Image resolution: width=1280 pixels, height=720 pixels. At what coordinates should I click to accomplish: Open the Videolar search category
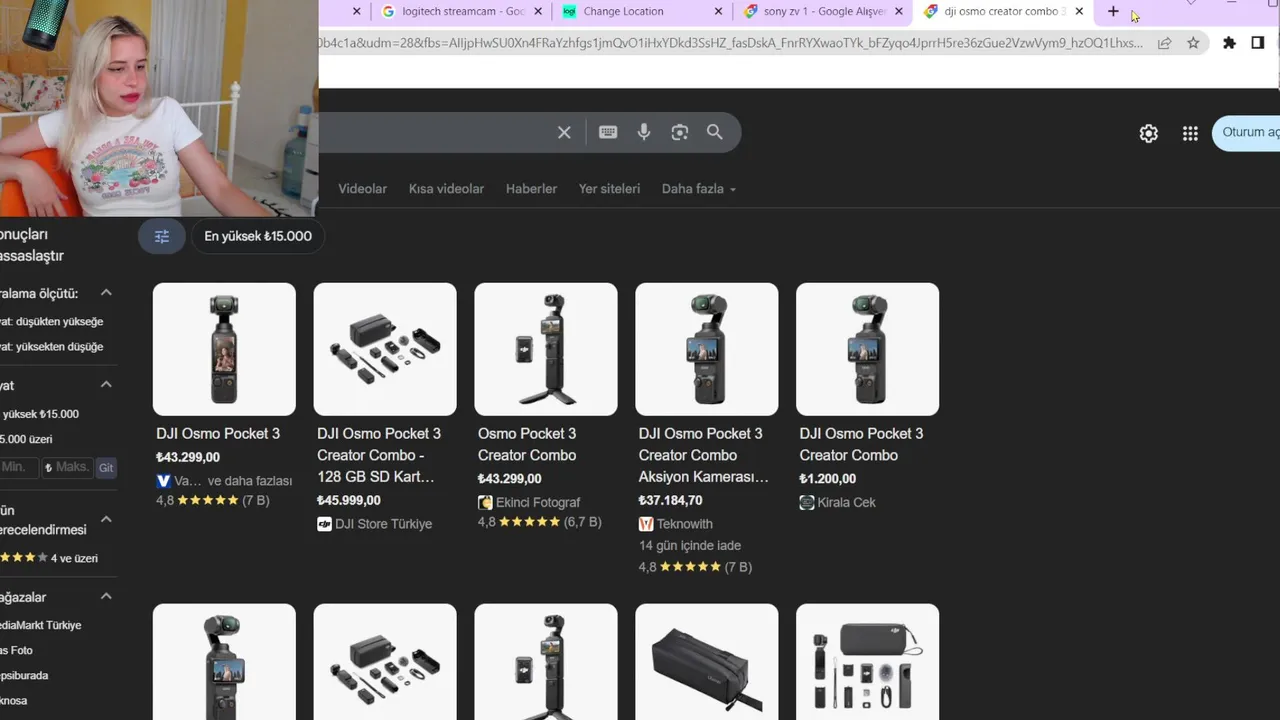362,188
